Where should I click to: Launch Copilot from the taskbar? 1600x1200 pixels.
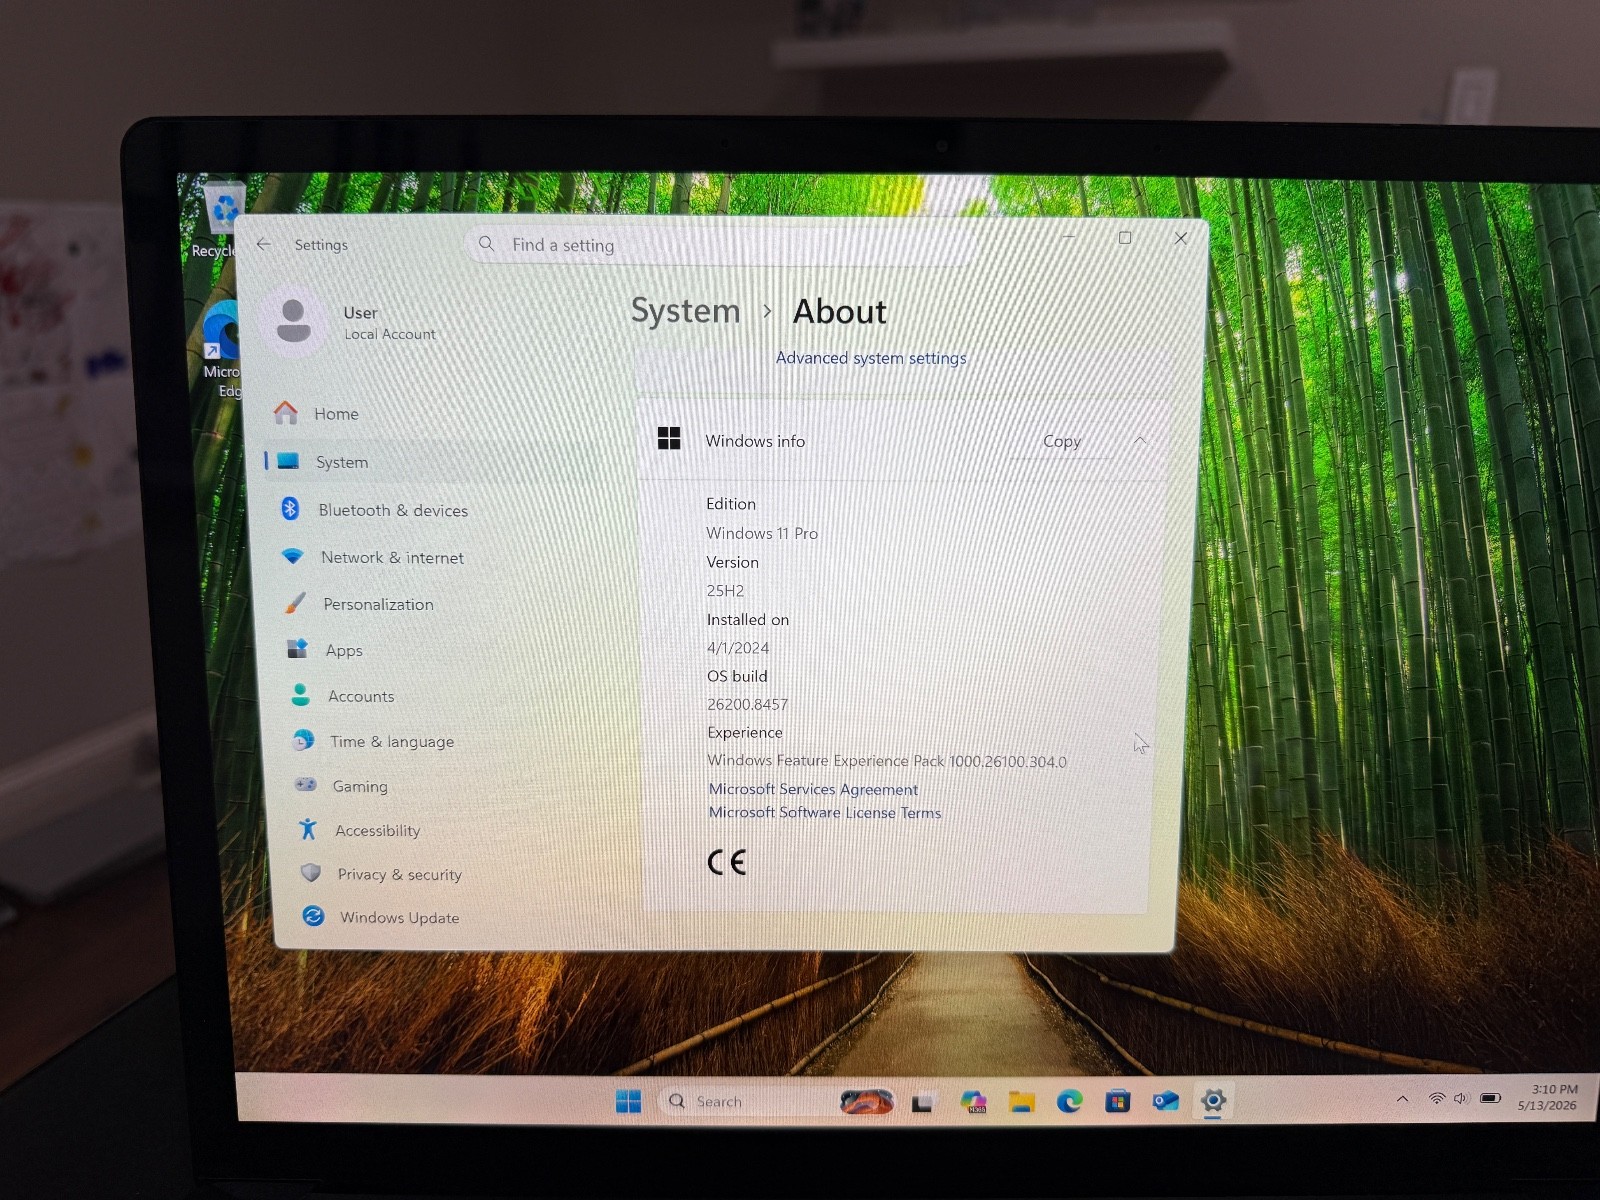(x=973, y=1102)
